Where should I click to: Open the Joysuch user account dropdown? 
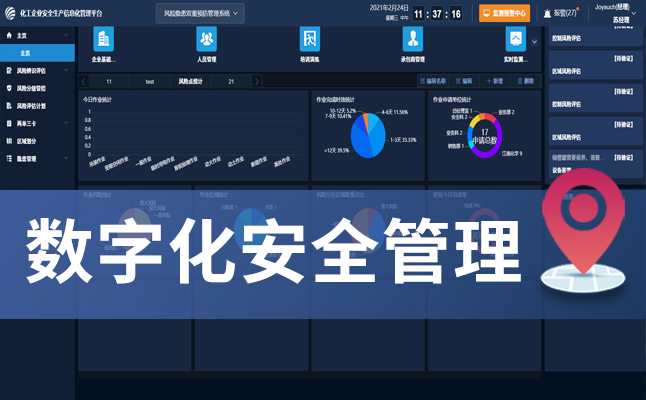coord(616,13)
